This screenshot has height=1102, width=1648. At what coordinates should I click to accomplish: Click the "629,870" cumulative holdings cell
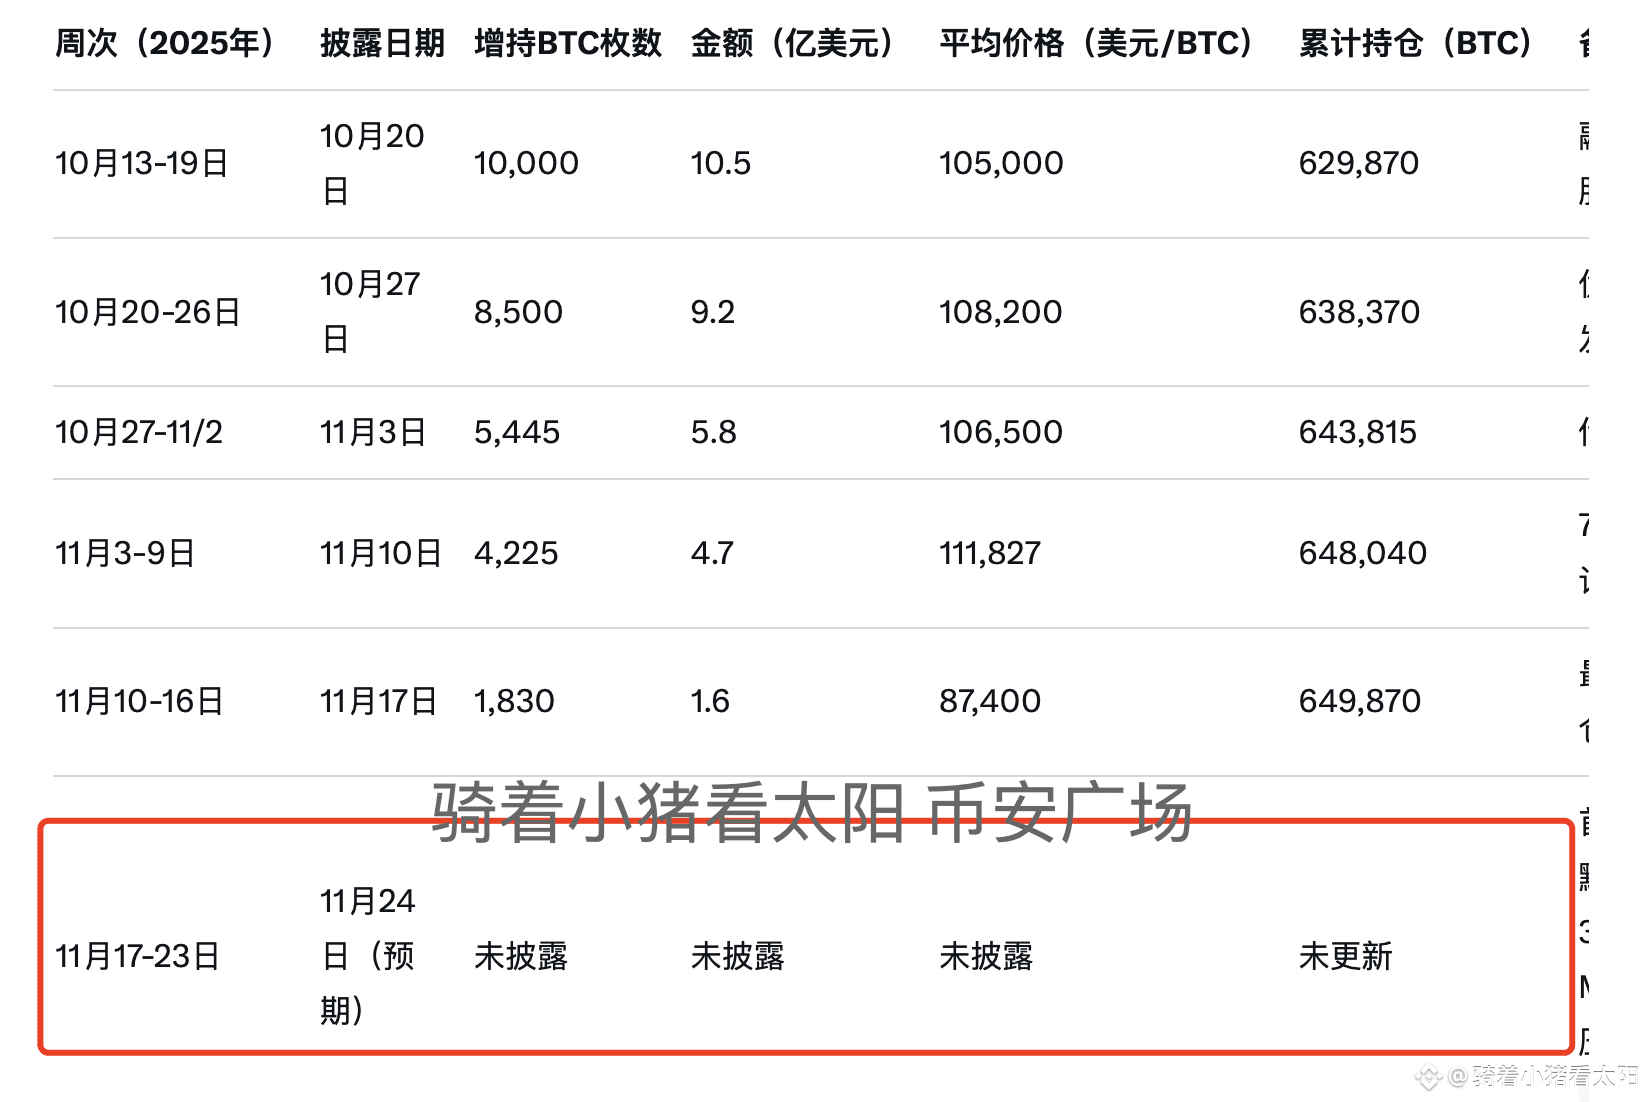click(1358, 162)
